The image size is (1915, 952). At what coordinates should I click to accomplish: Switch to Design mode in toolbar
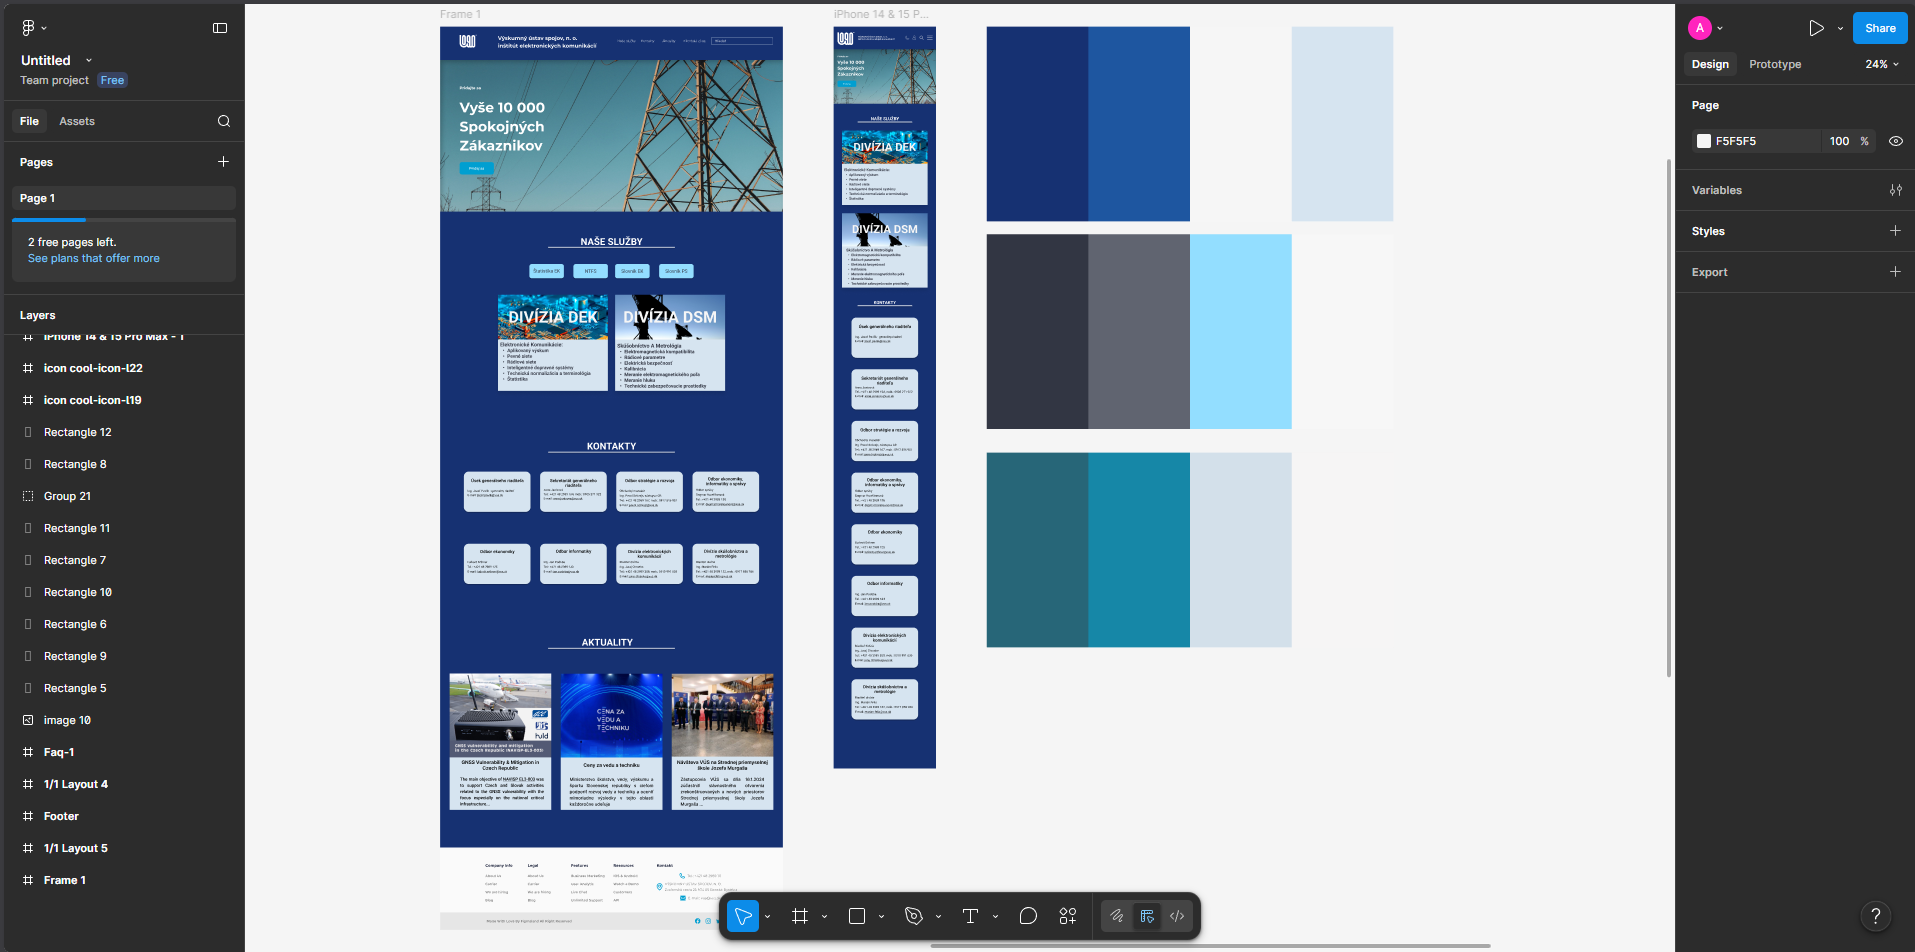click(1147, 916)
